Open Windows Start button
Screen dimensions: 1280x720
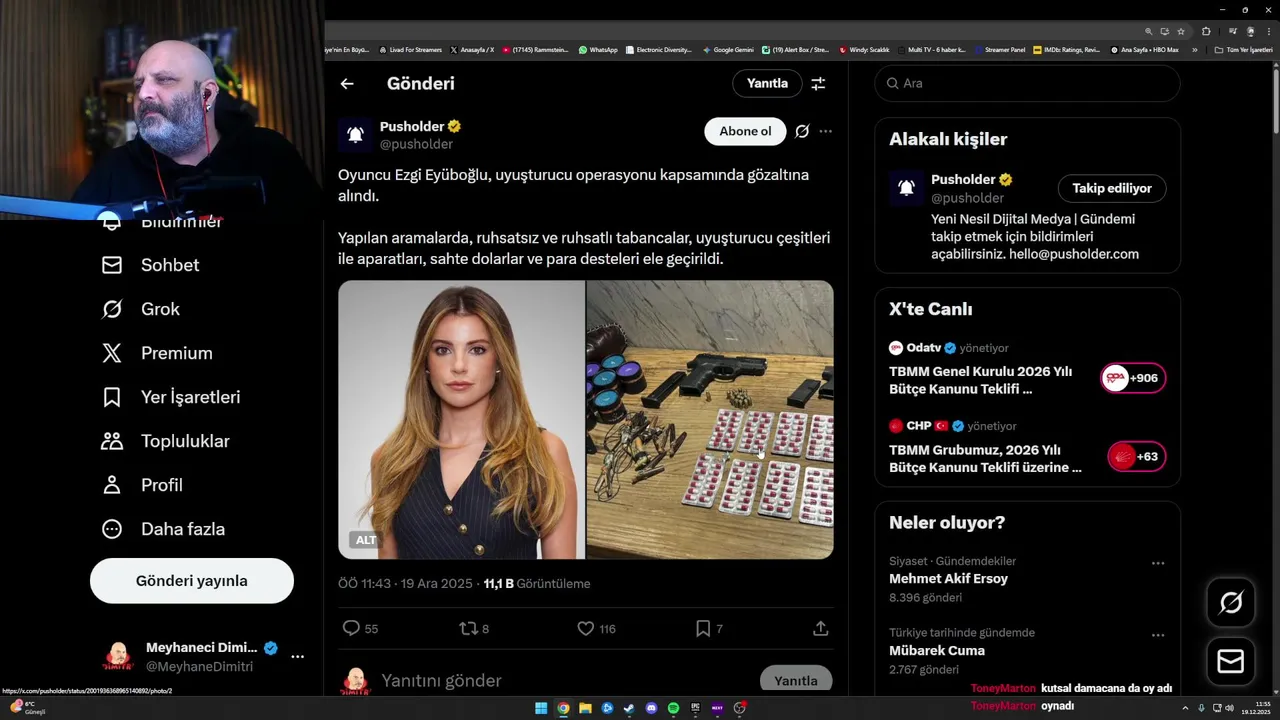pos(541,708)
